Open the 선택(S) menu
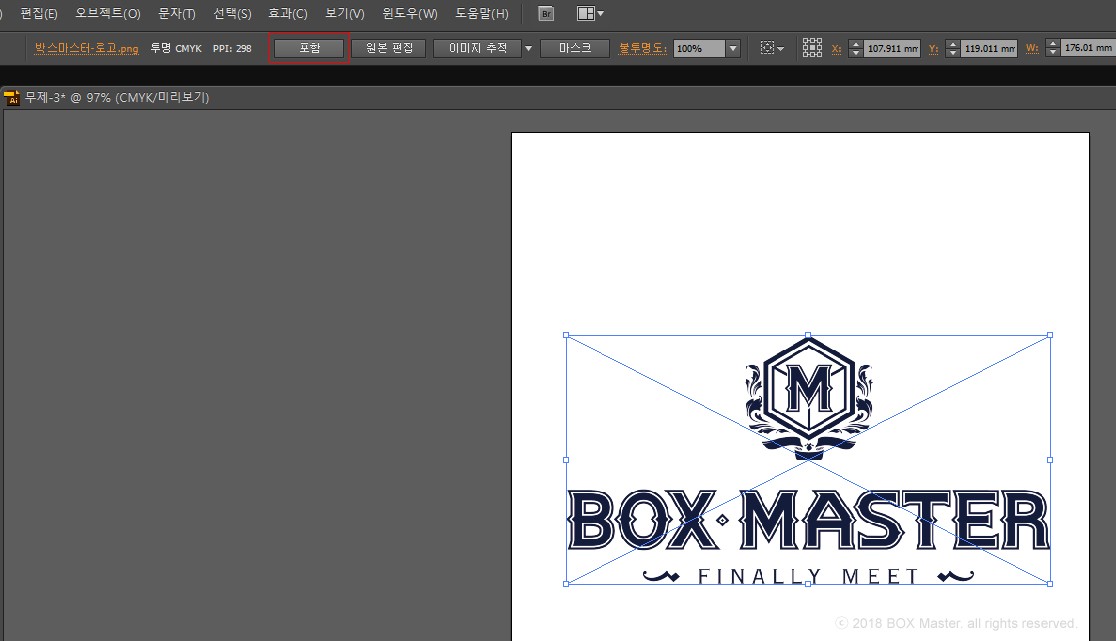Viewport: 1116px width, 641px height. [x=232, y=14]
